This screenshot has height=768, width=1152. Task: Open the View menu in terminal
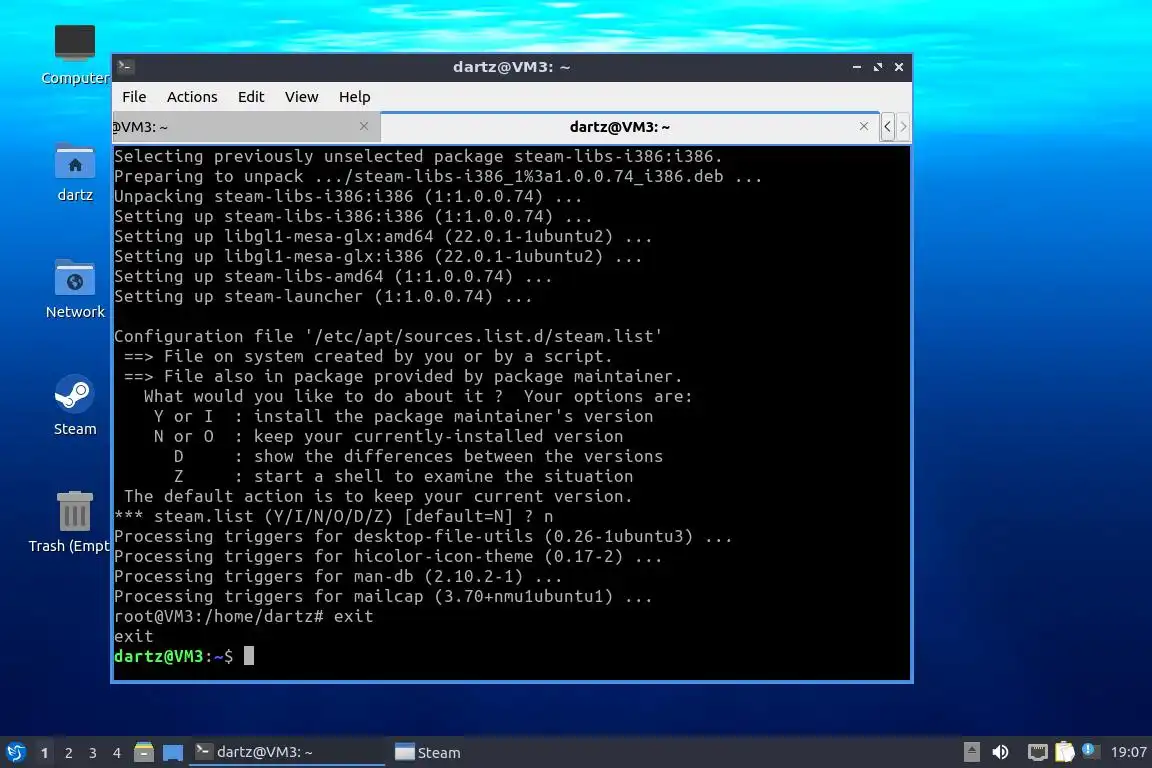(301, 97)
